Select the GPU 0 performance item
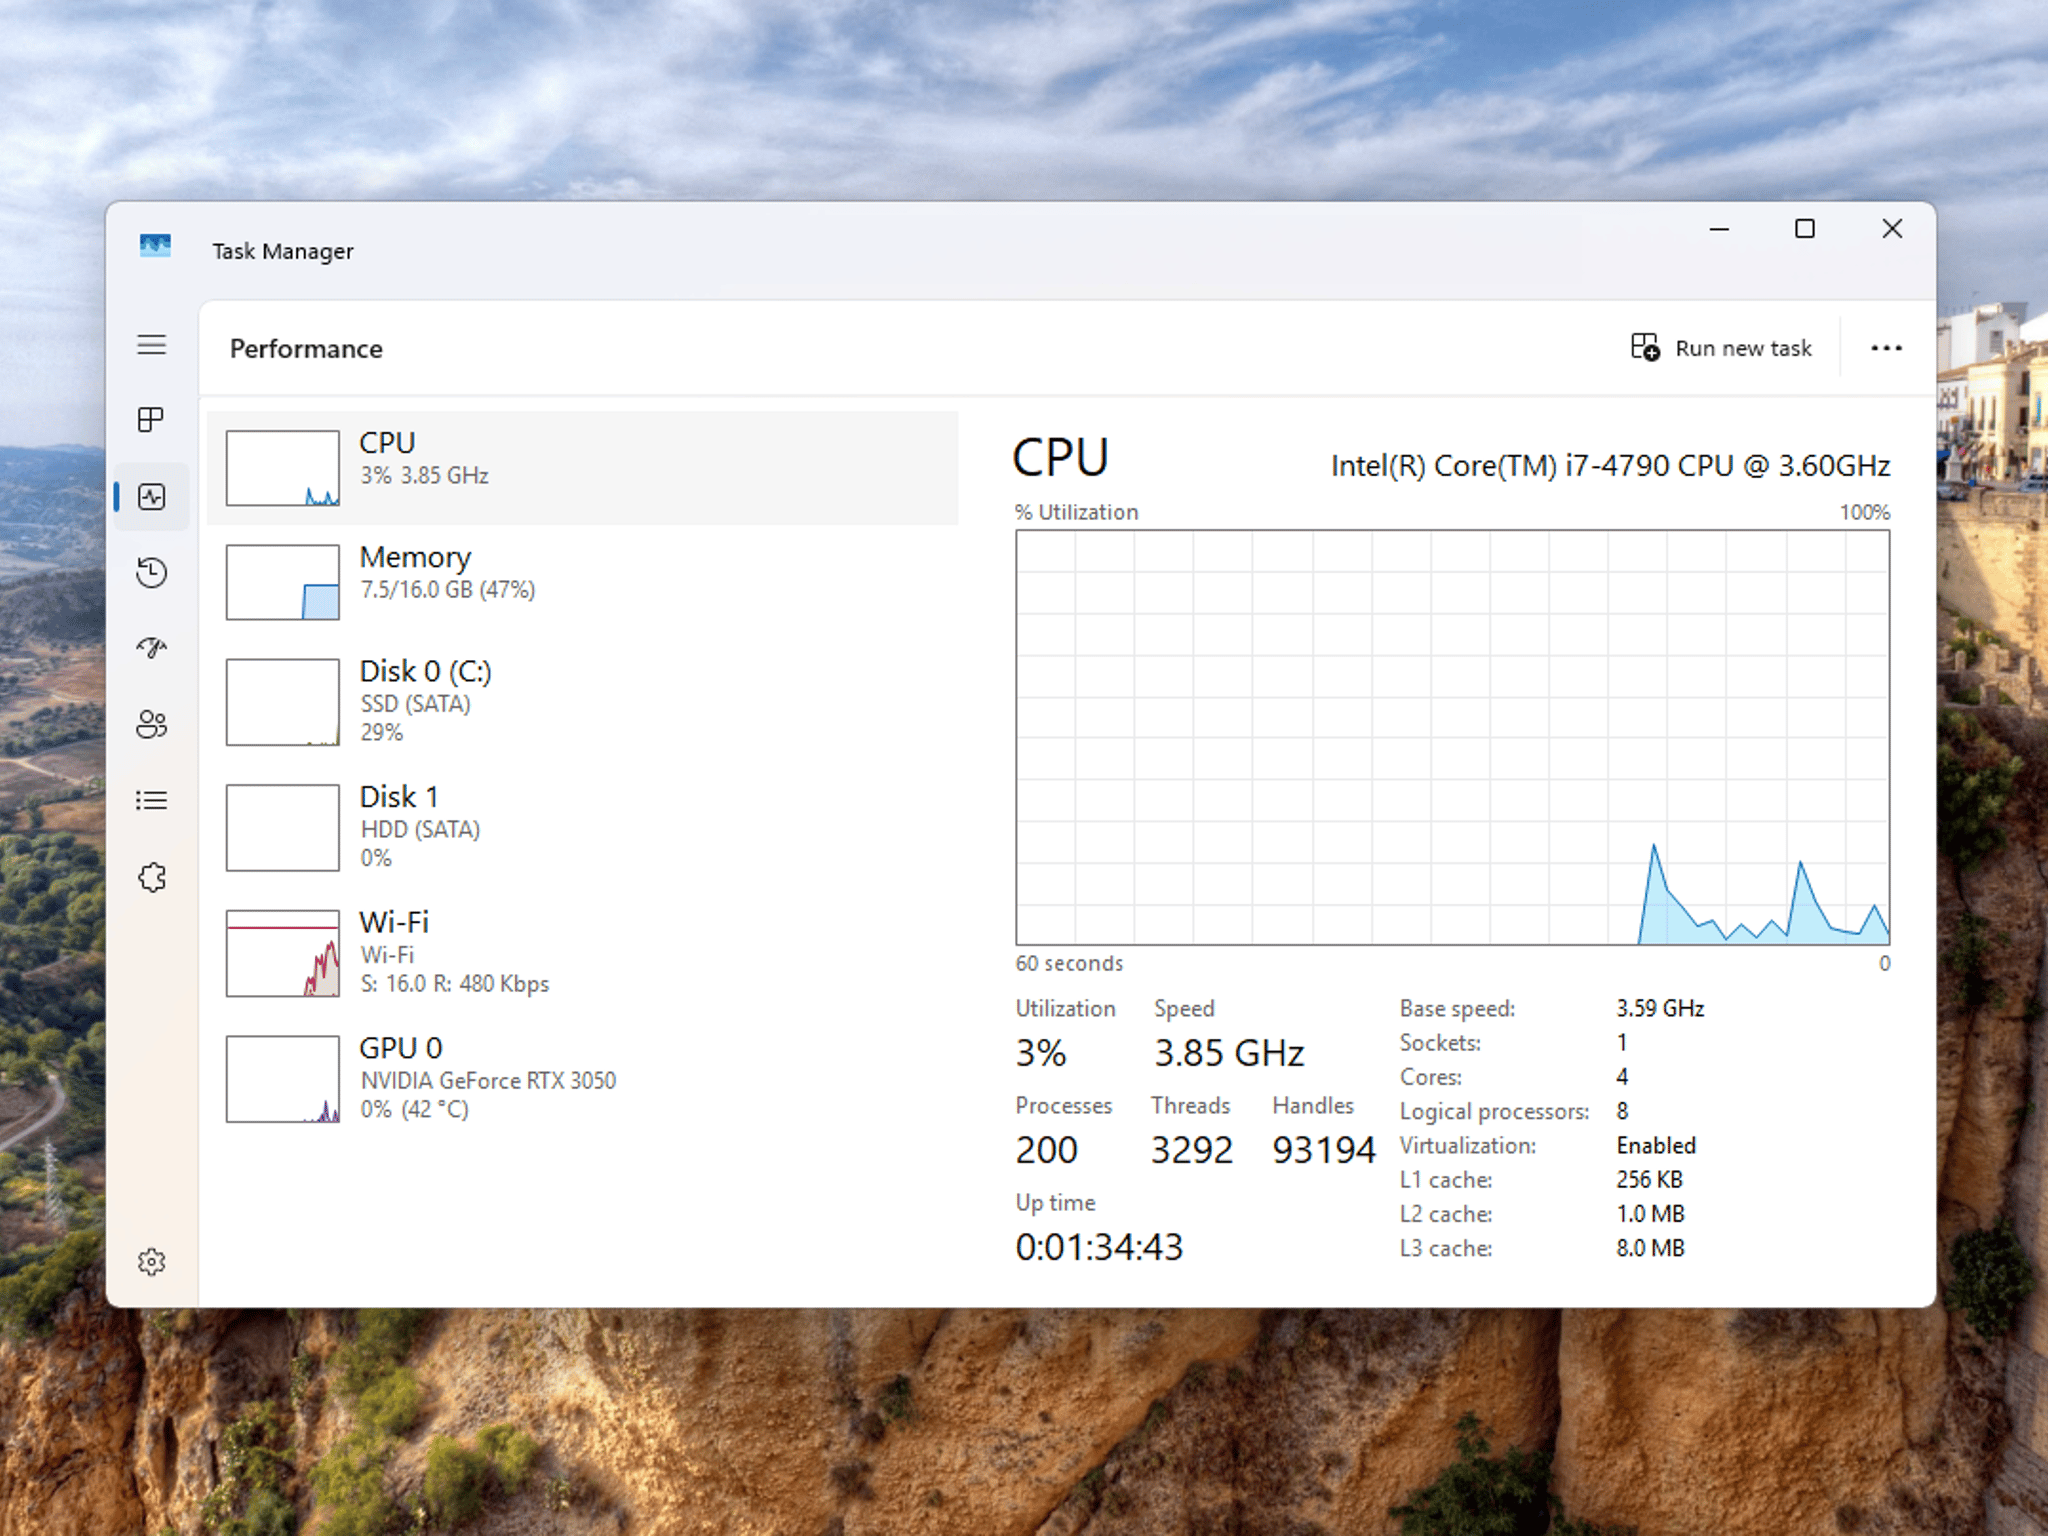The image size is (2048, 1536). pos(582,1078)
